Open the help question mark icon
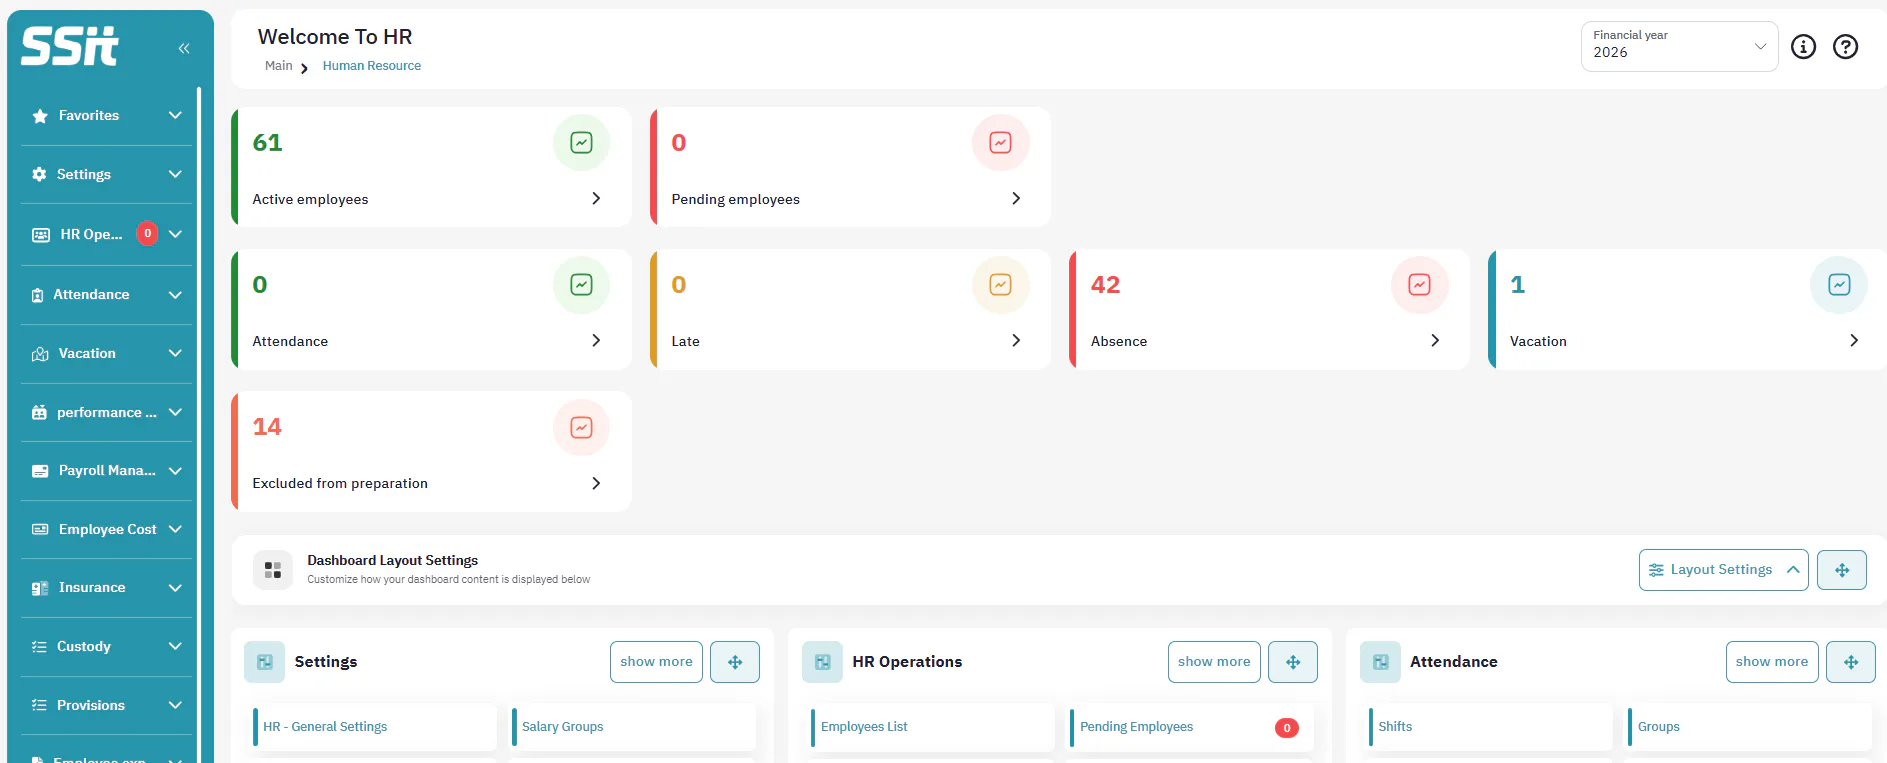Image resolution: width=1887 pixels, height=763 pixels. [x=1845, y=47]
